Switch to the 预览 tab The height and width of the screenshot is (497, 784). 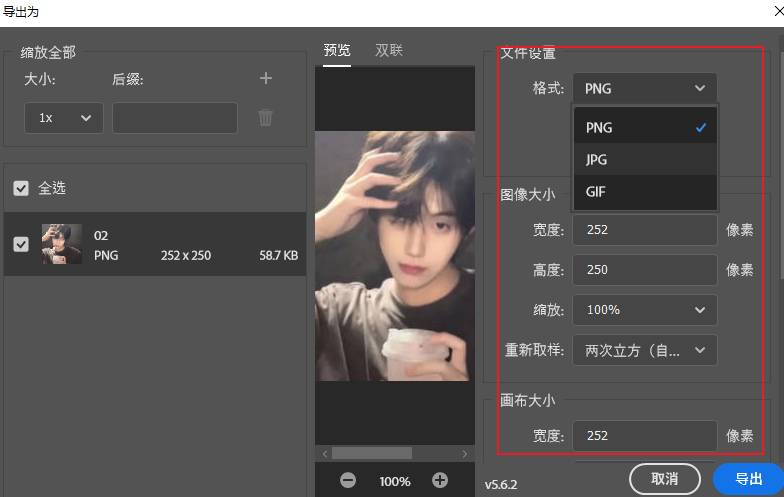point(337,50)
